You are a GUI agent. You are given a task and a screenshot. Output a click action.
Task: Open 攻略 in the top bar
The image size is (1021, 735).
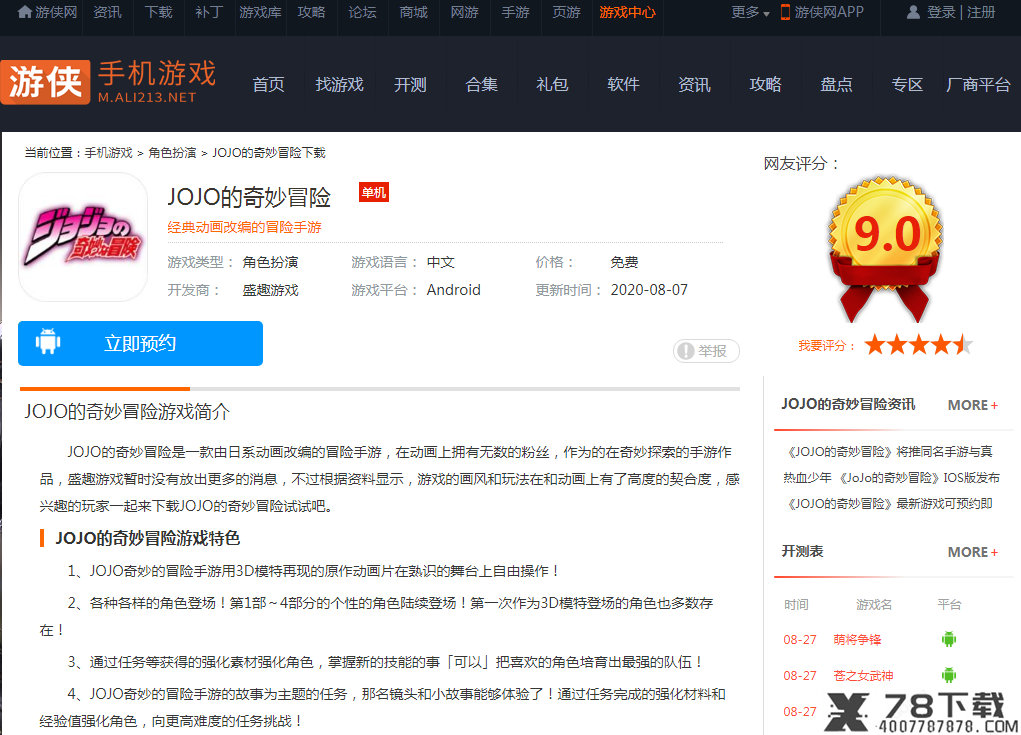click(311, 12)
